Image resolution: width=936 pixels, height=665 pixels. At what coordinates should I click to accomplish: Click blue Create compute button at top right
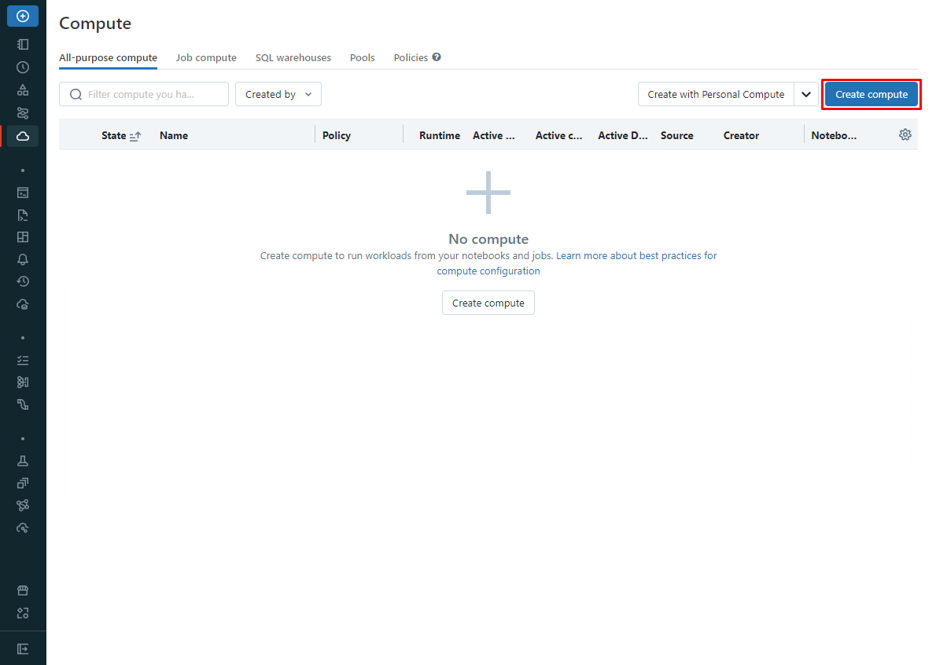(872, 94)
